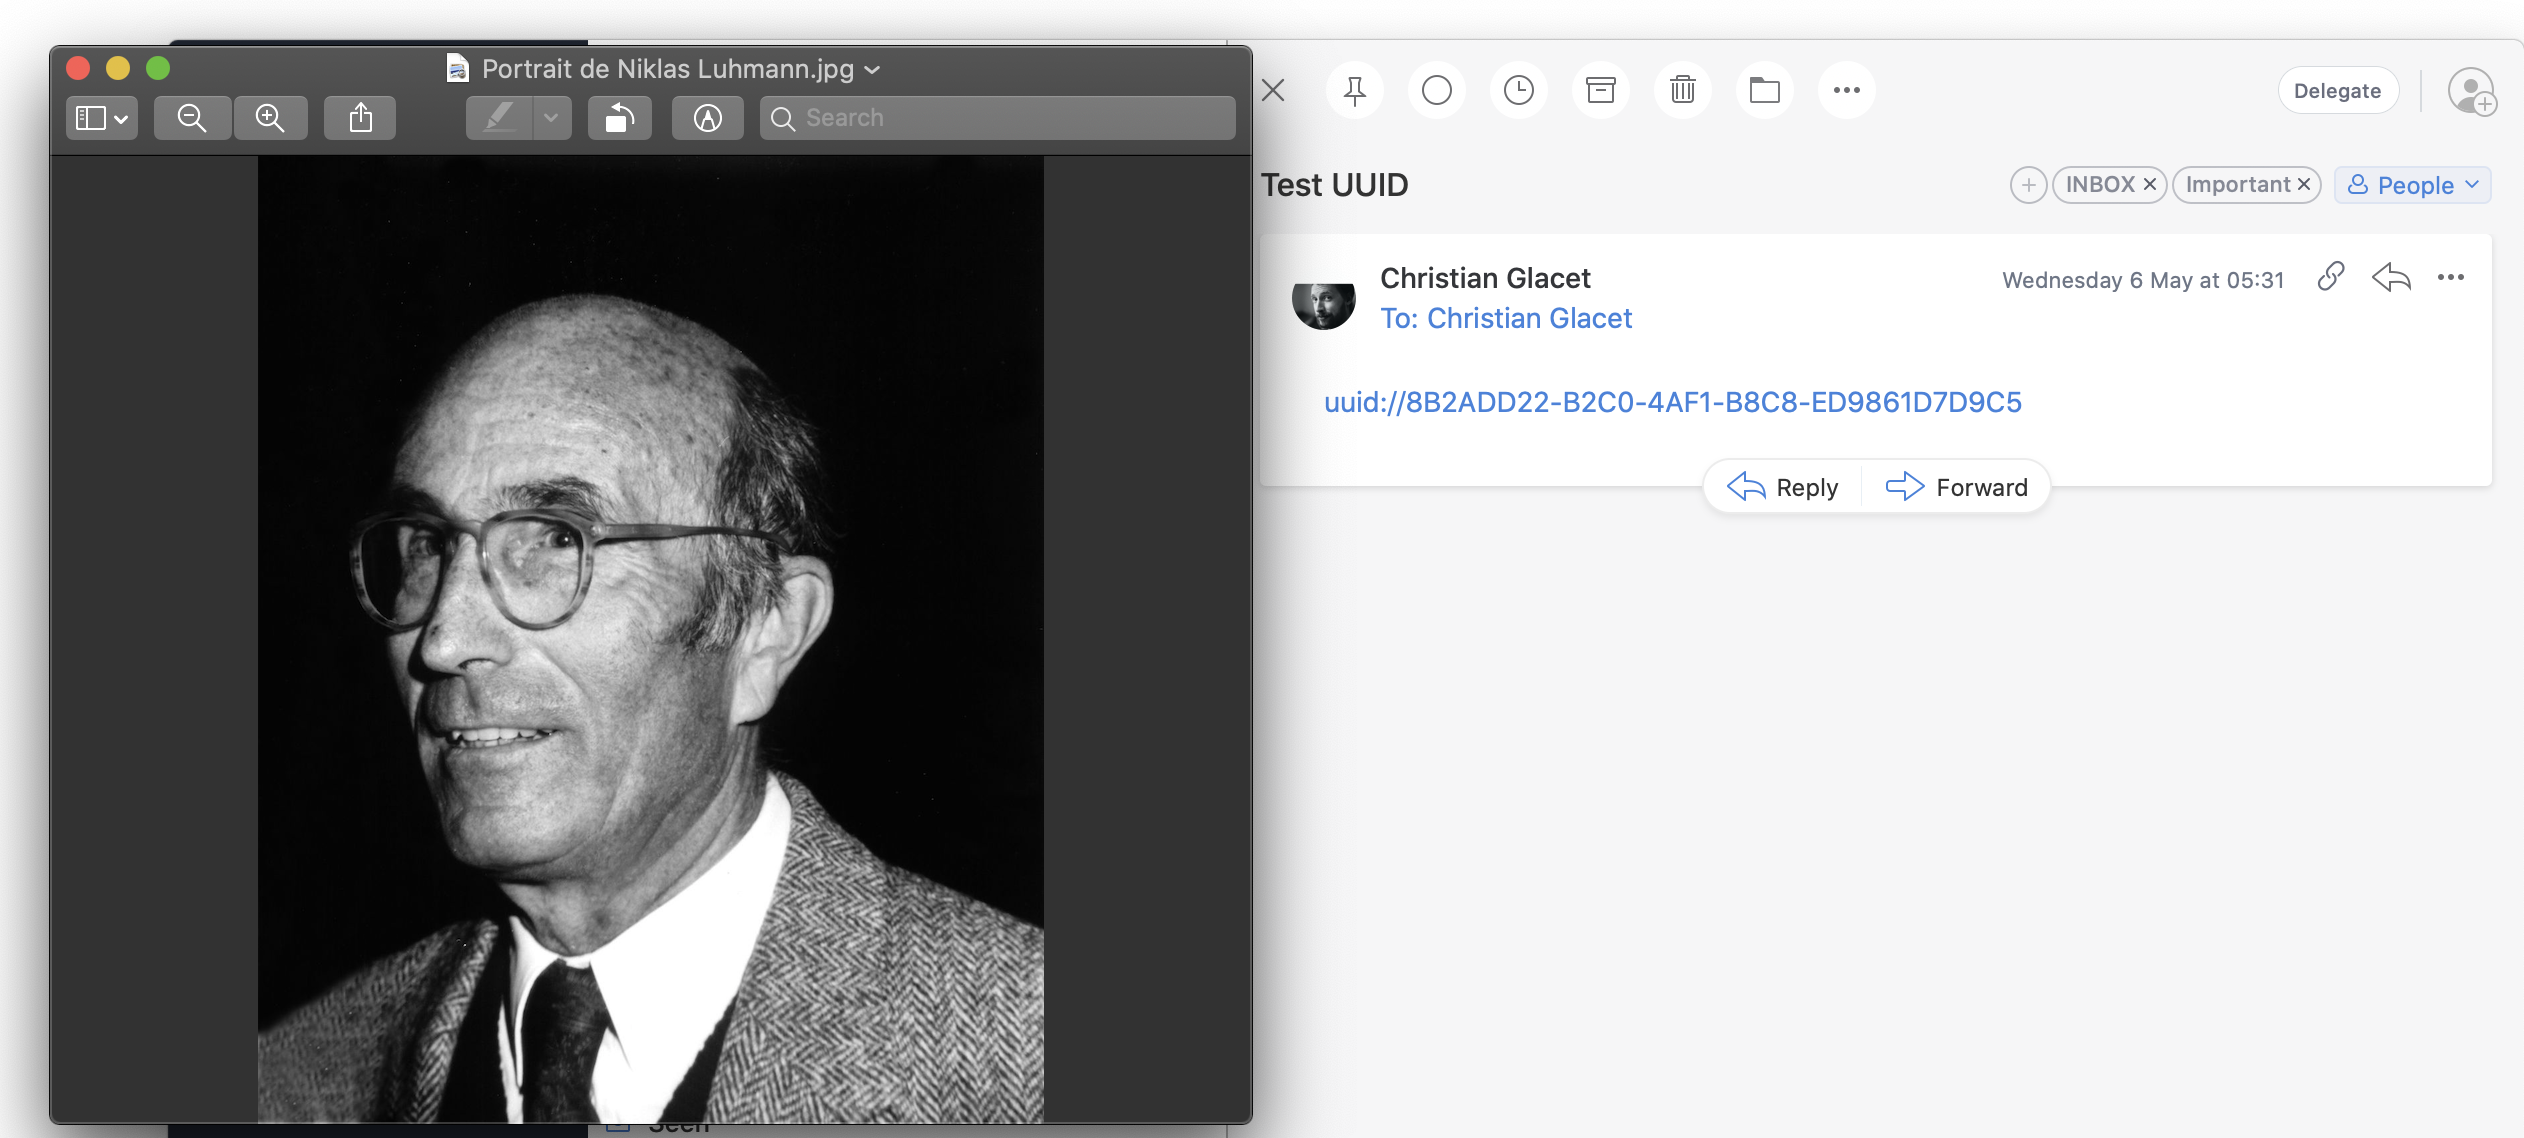The width and height of the screenshot is (2524, 1138).
Task: Click the Forward button
Action: pyautogui.click(x=1956, y=487)
